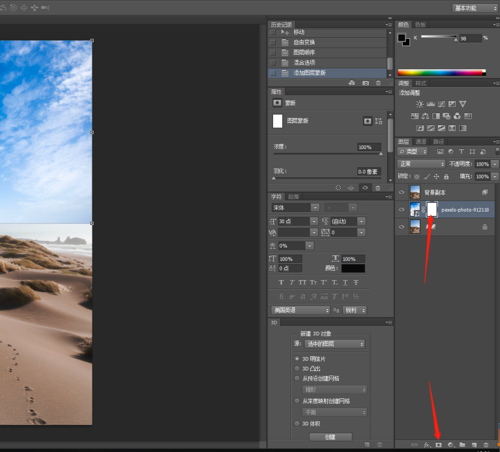Create new snapshot camera icon in History

coord(366,83)
